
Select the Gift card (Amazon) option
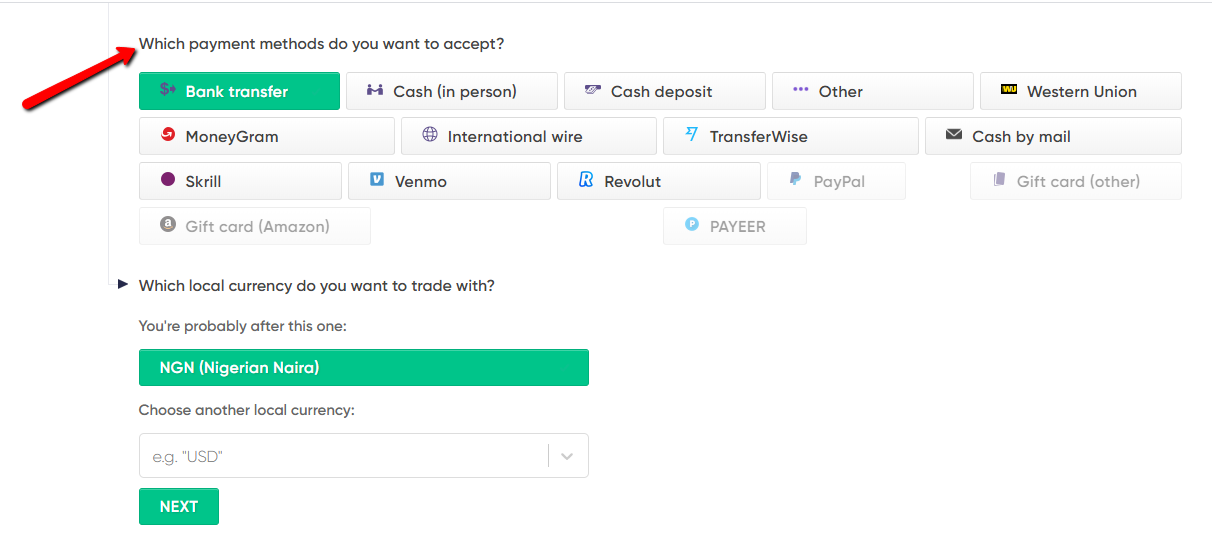pos(255,226)
